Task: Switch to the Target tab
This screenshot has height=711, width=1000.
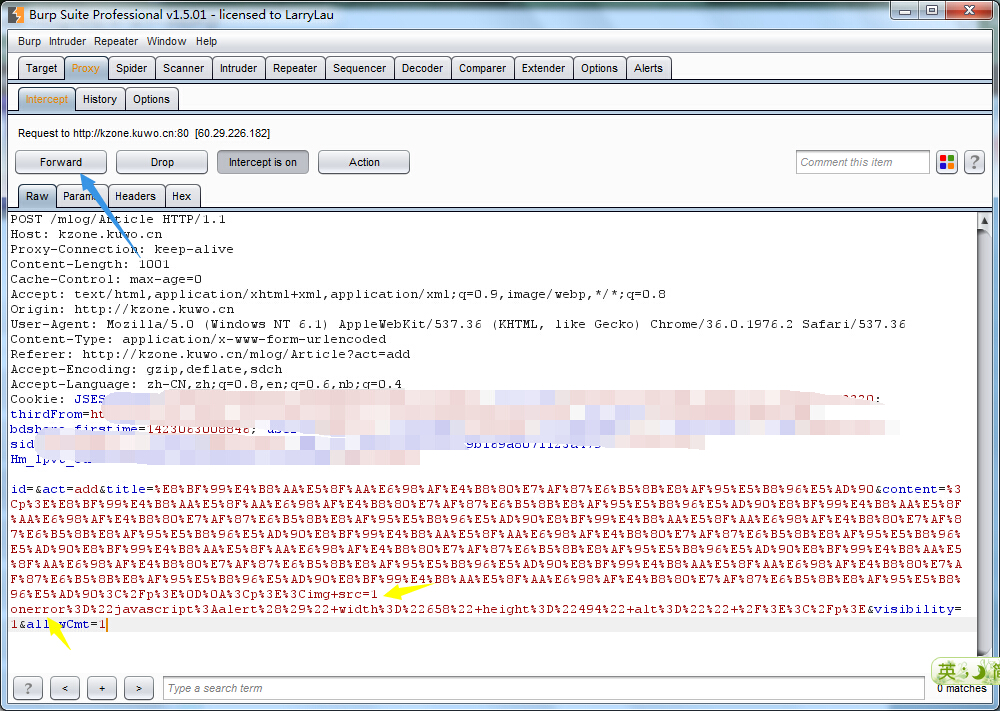Action: pos(41,68)
